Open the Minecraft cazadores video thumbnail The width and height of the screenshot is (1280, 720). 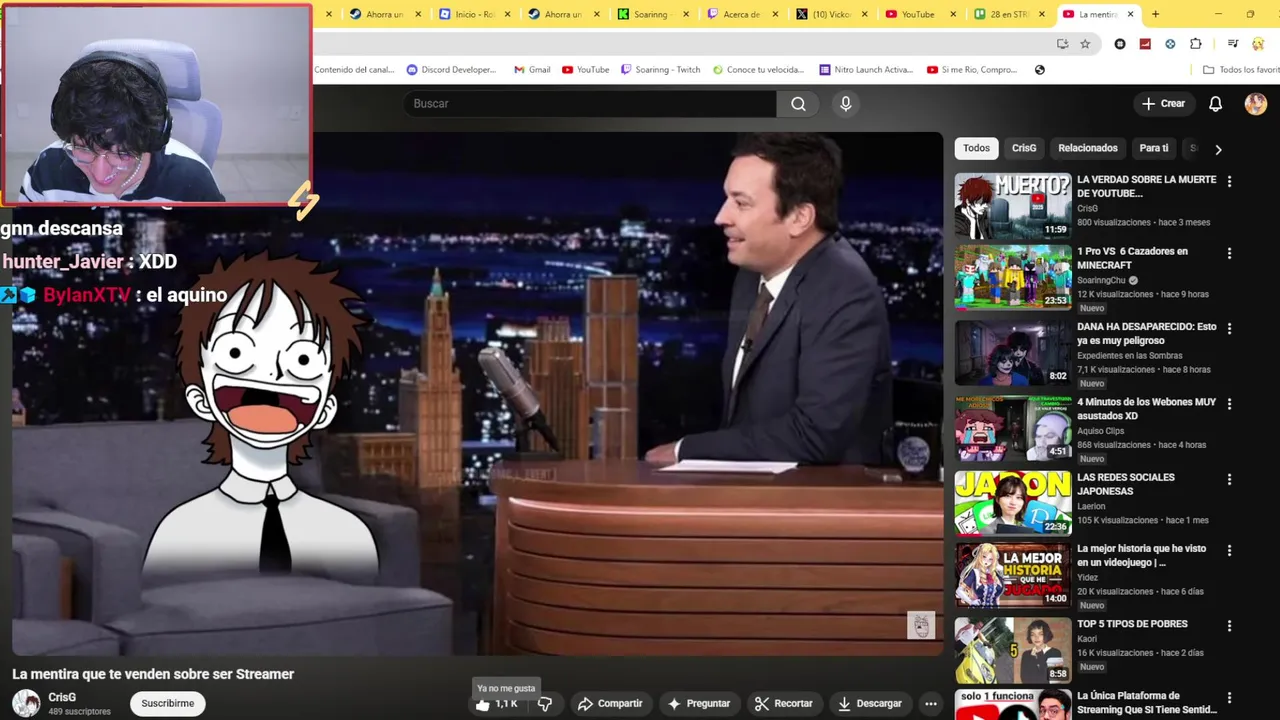pos(1012,277)
